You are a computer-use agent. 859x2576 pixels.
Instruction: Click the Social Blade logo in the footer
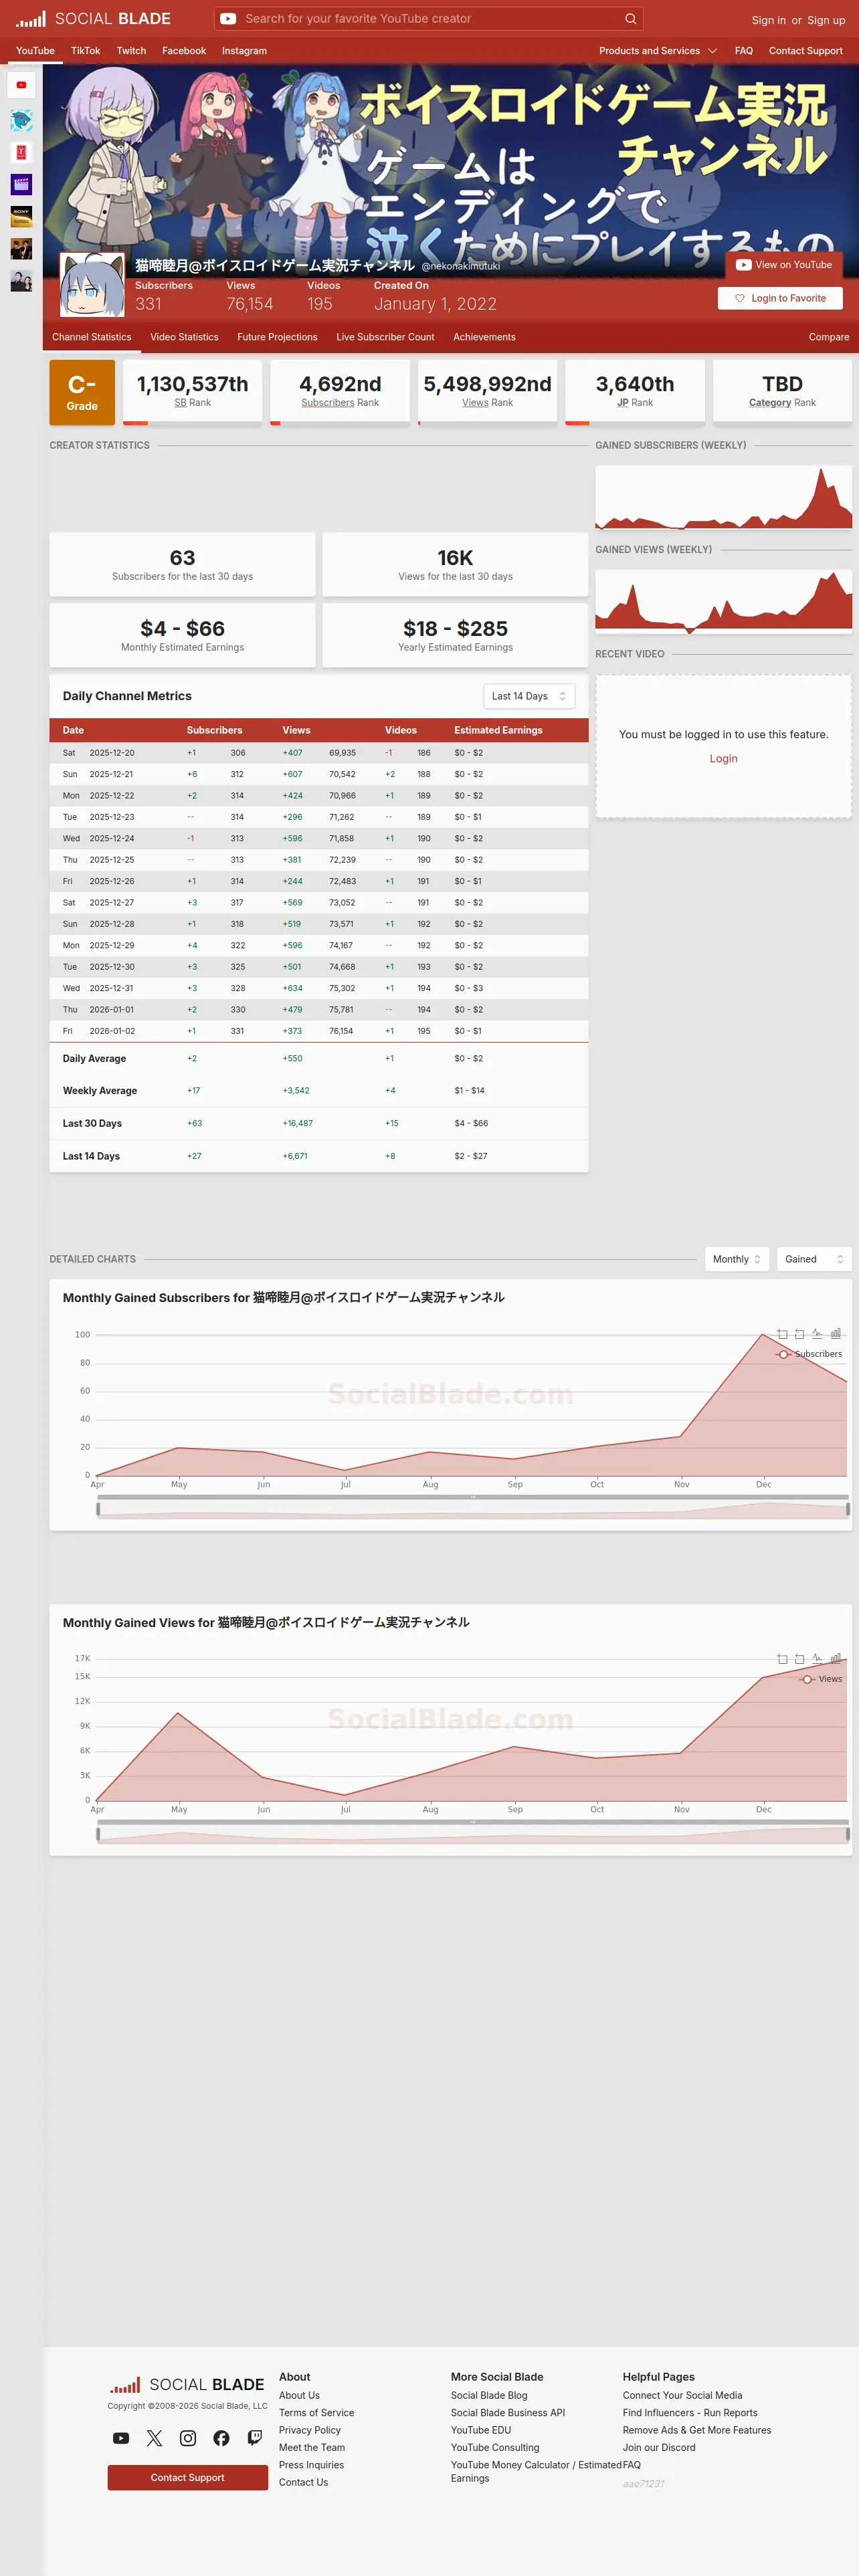click(187, 2385)
